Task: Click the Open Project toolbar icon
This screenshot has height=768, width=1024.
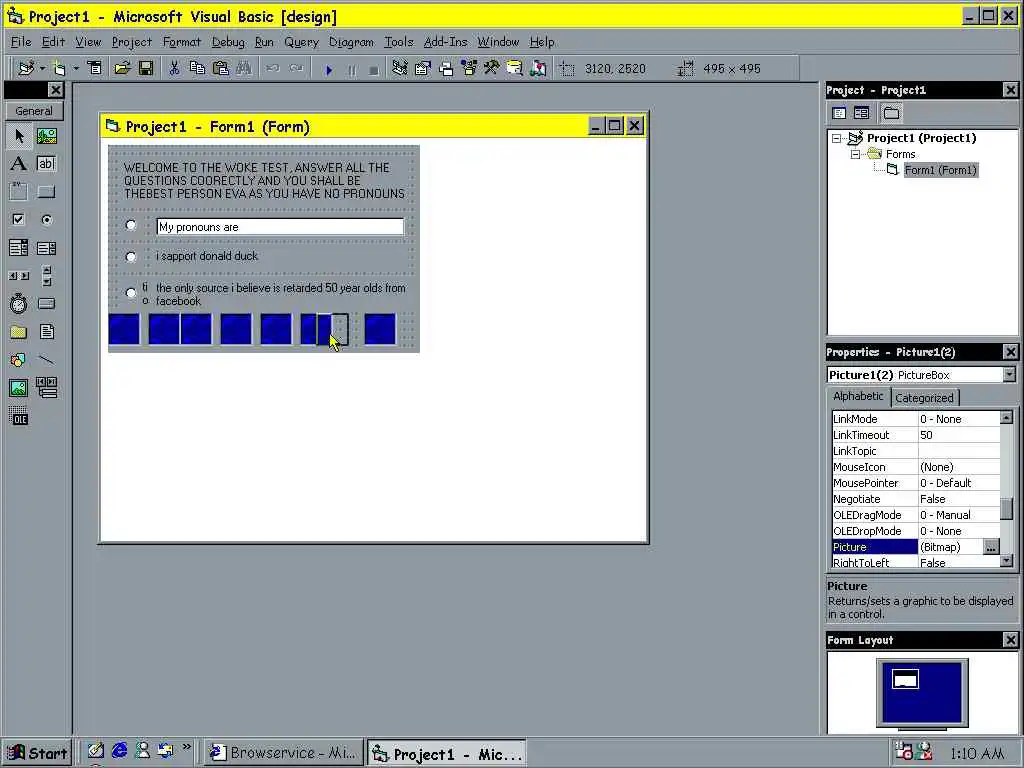Action: (x=122, y=68)
